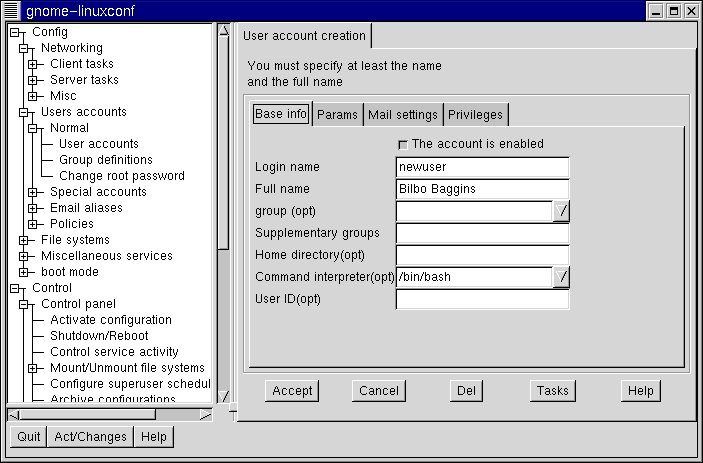The height and width of the screenshot is (463, 703).
Task: Expand the Client tasks tree node
Action: coord(33,64)
